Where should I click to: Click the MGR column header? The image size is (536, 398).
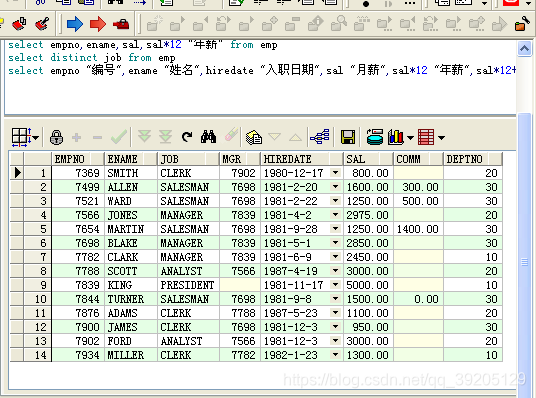coord(240,159)
